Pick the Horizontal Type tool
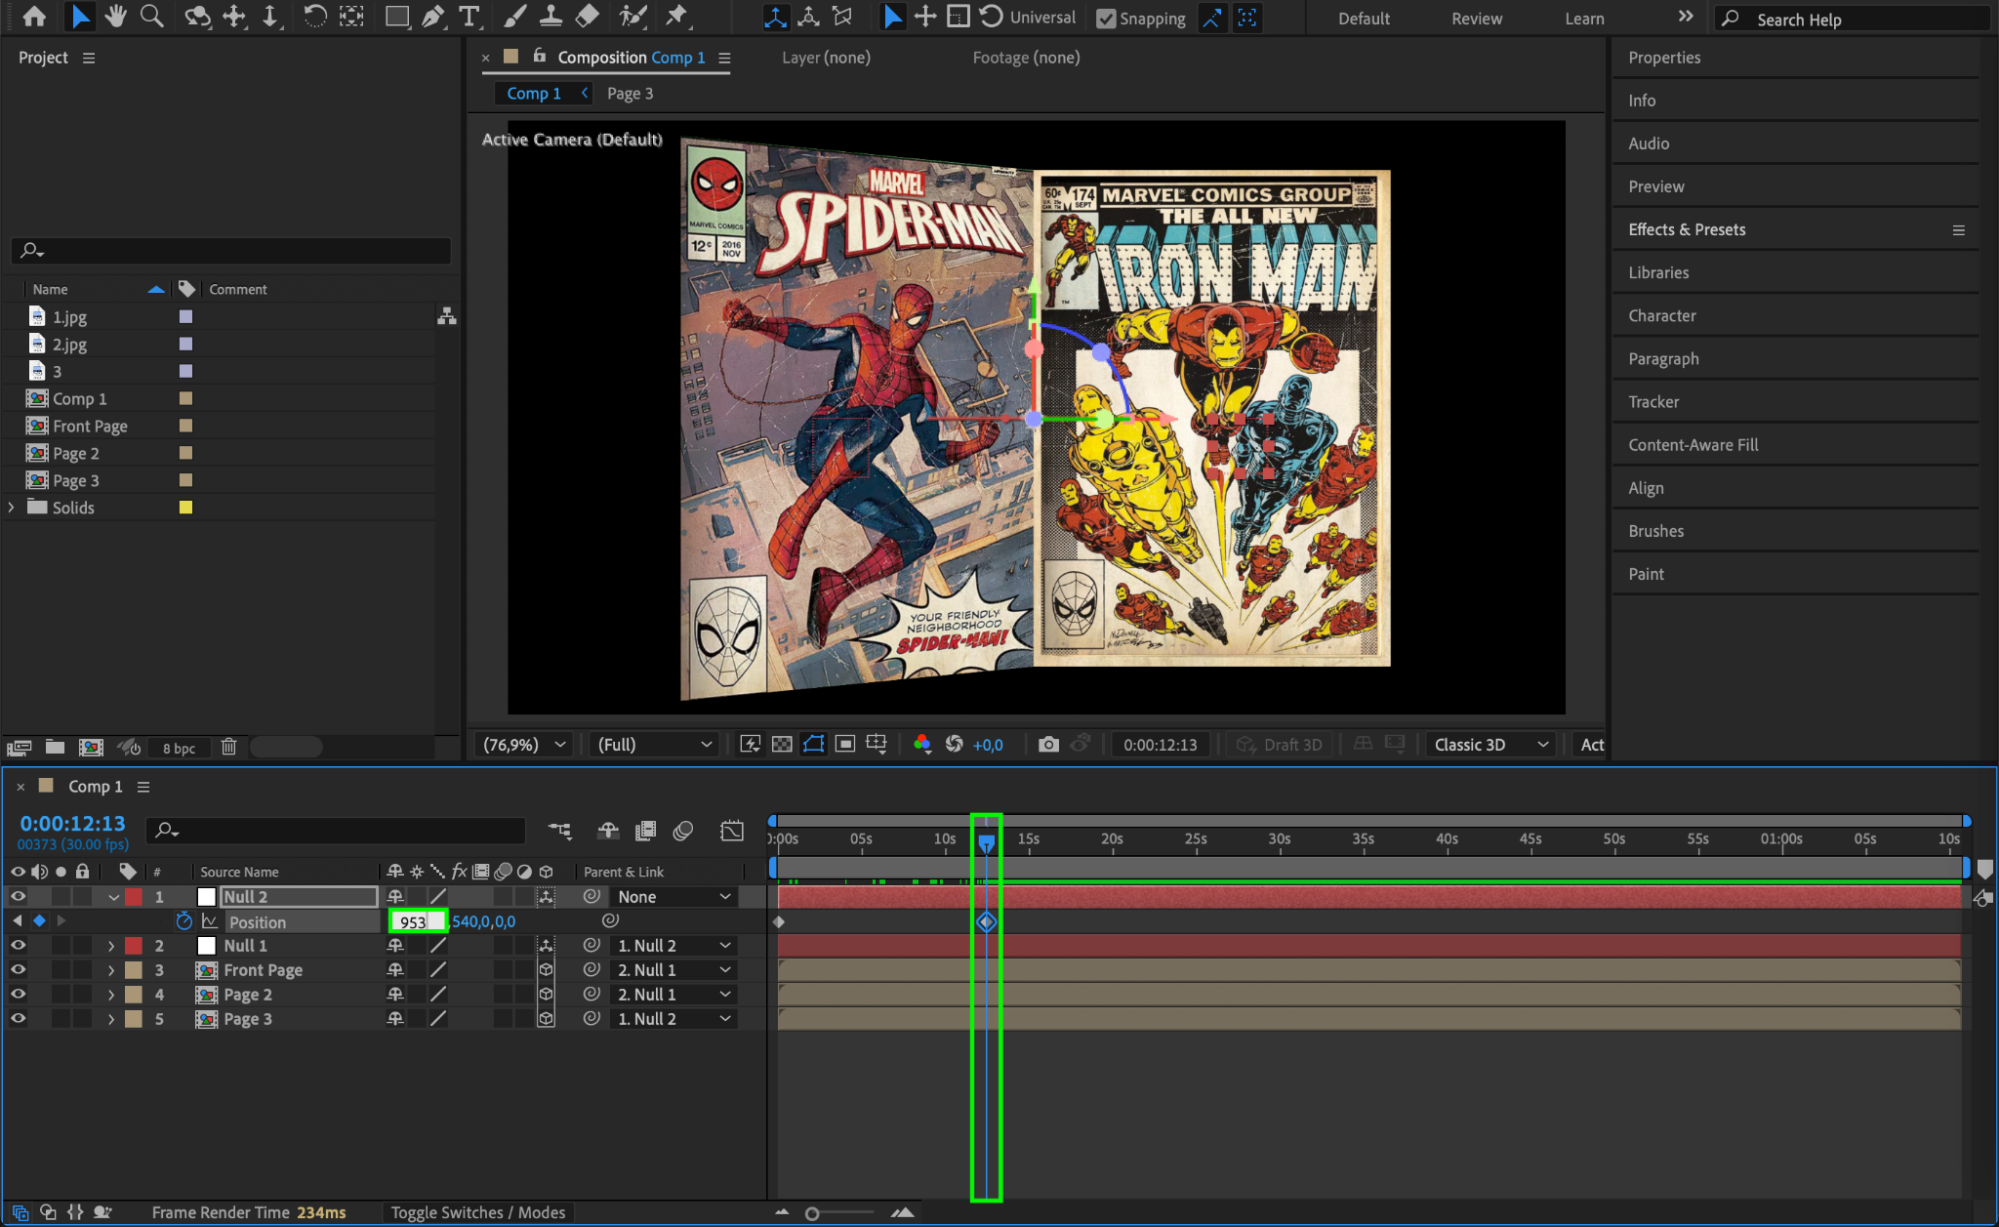 click(468, 16)
